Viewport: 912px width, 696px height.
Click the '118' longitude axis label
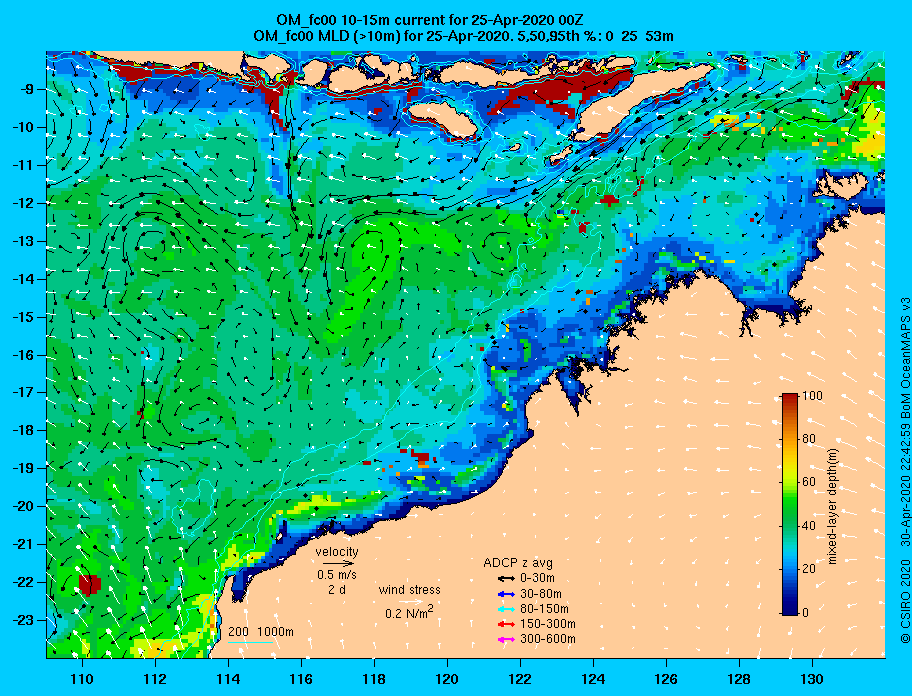(x=374, y=679)
